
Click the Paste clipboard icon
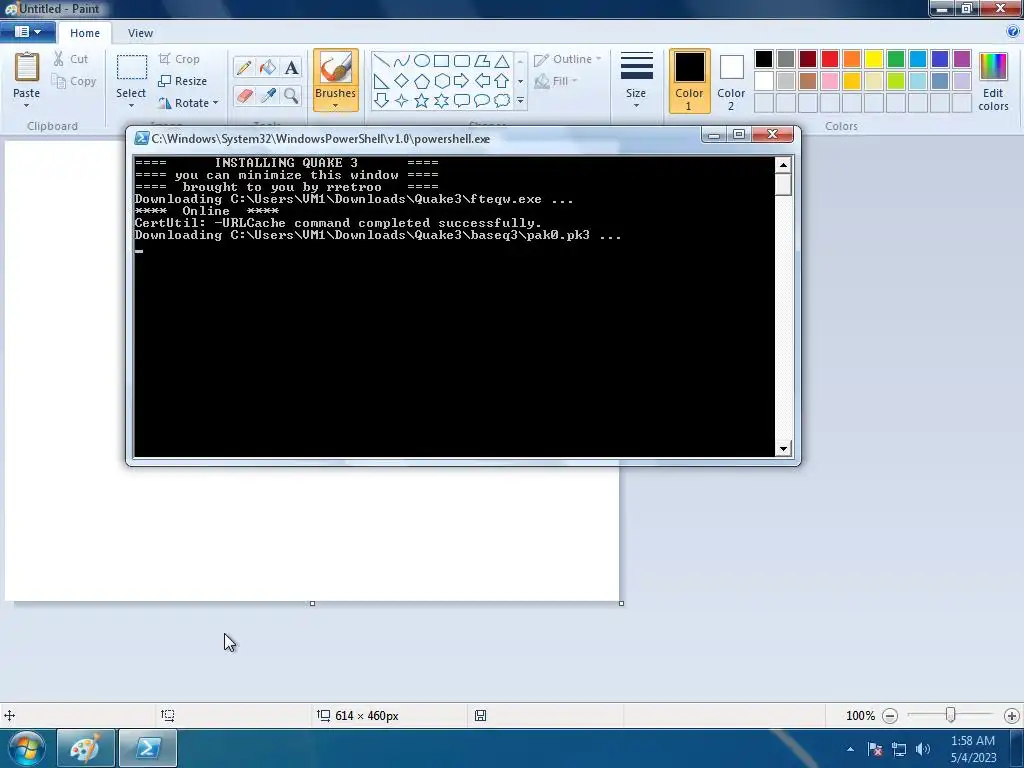[x=27, y=67]
